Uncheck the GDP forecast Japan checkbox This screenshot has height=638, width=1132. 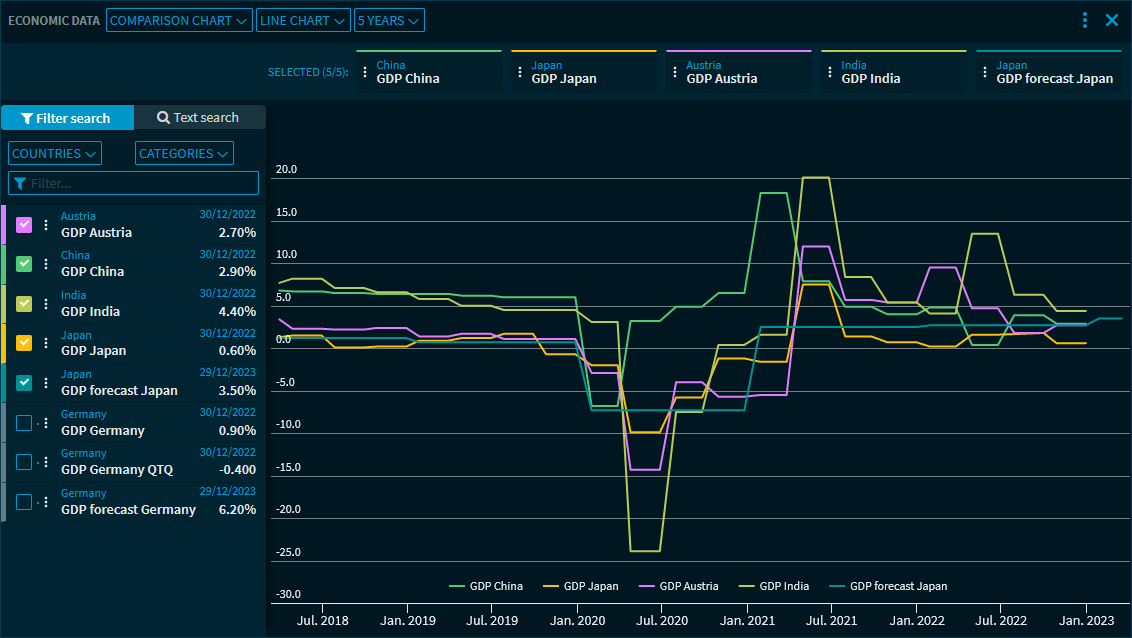[x=24, y=383]
